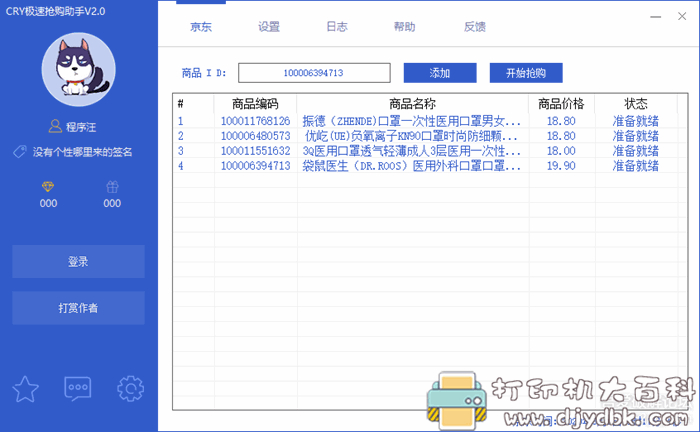Click 准备就绪 status in row 2
The height and width of the screenshot is (432, 700).
[x=636, y=136]
